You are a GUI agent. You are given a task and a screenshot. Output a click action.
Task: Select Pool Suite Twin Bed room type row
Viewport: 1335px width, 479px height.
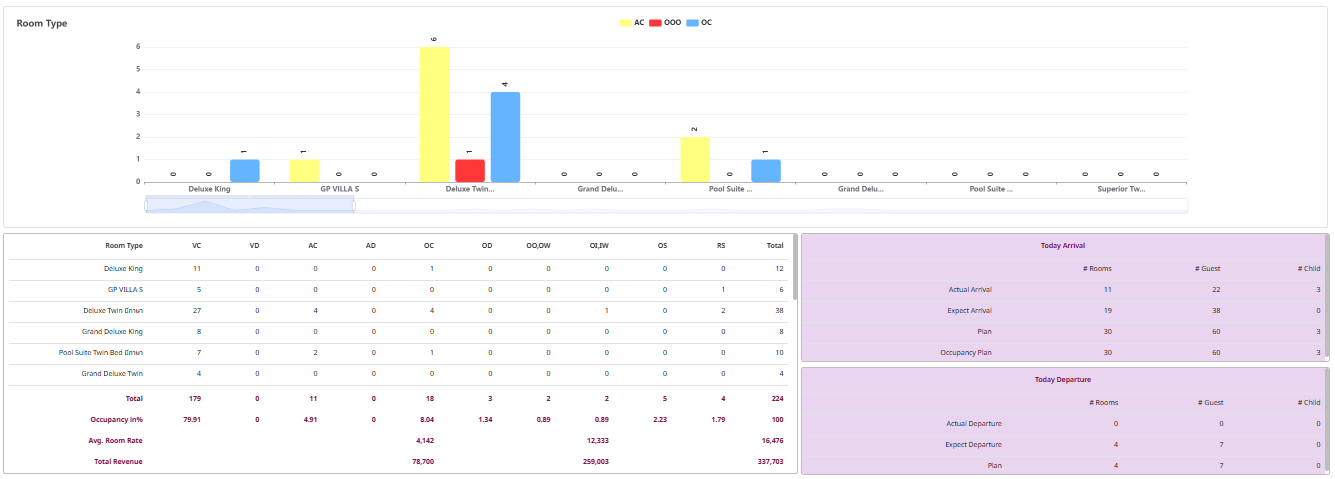coord(100,353)
